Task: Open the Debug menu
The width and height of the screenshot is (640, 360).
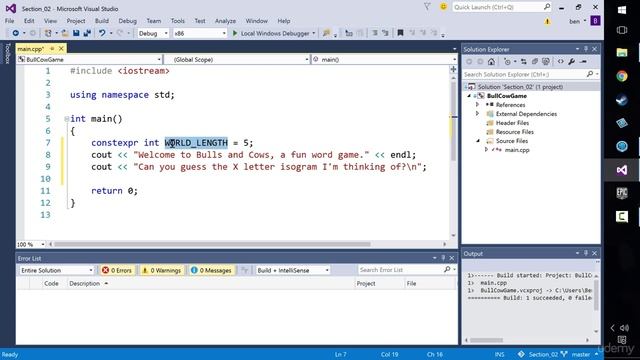Action: point(127,21)
